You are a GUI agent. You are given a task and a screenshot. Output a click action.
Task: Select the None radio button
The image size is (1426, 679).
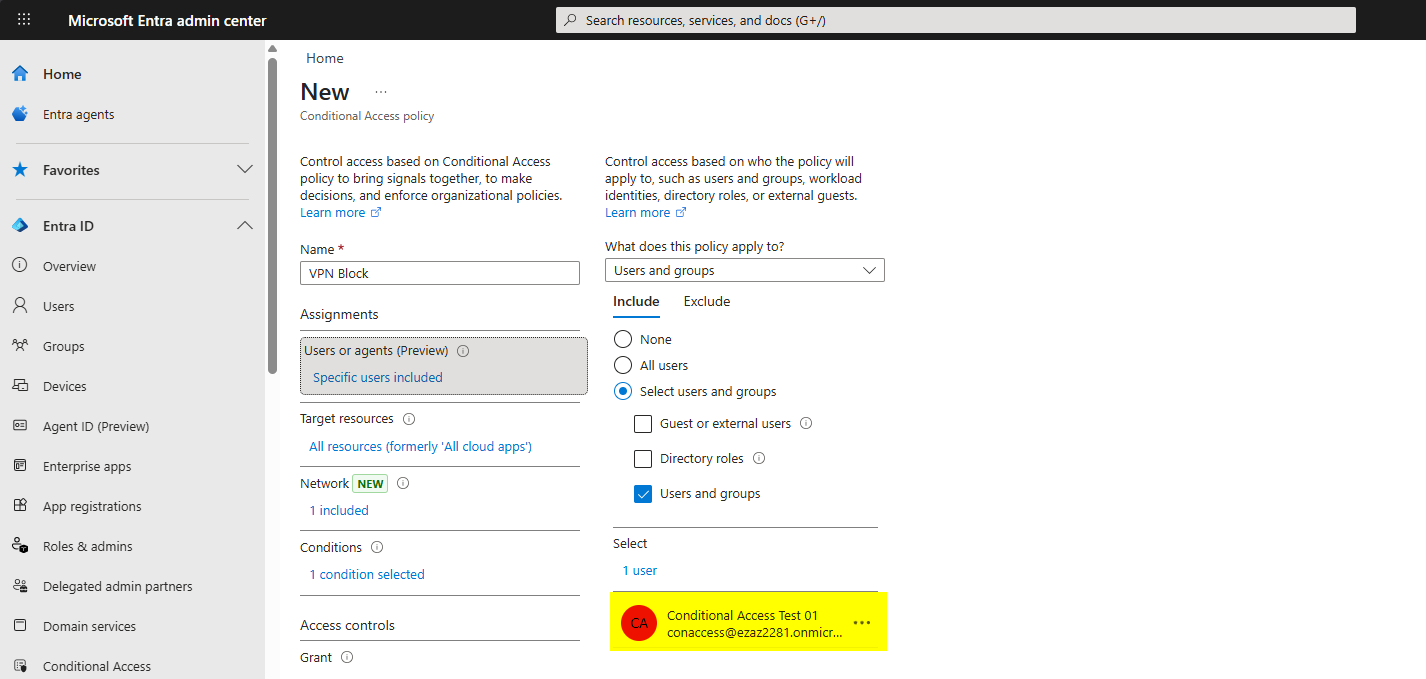pos(623,339)
